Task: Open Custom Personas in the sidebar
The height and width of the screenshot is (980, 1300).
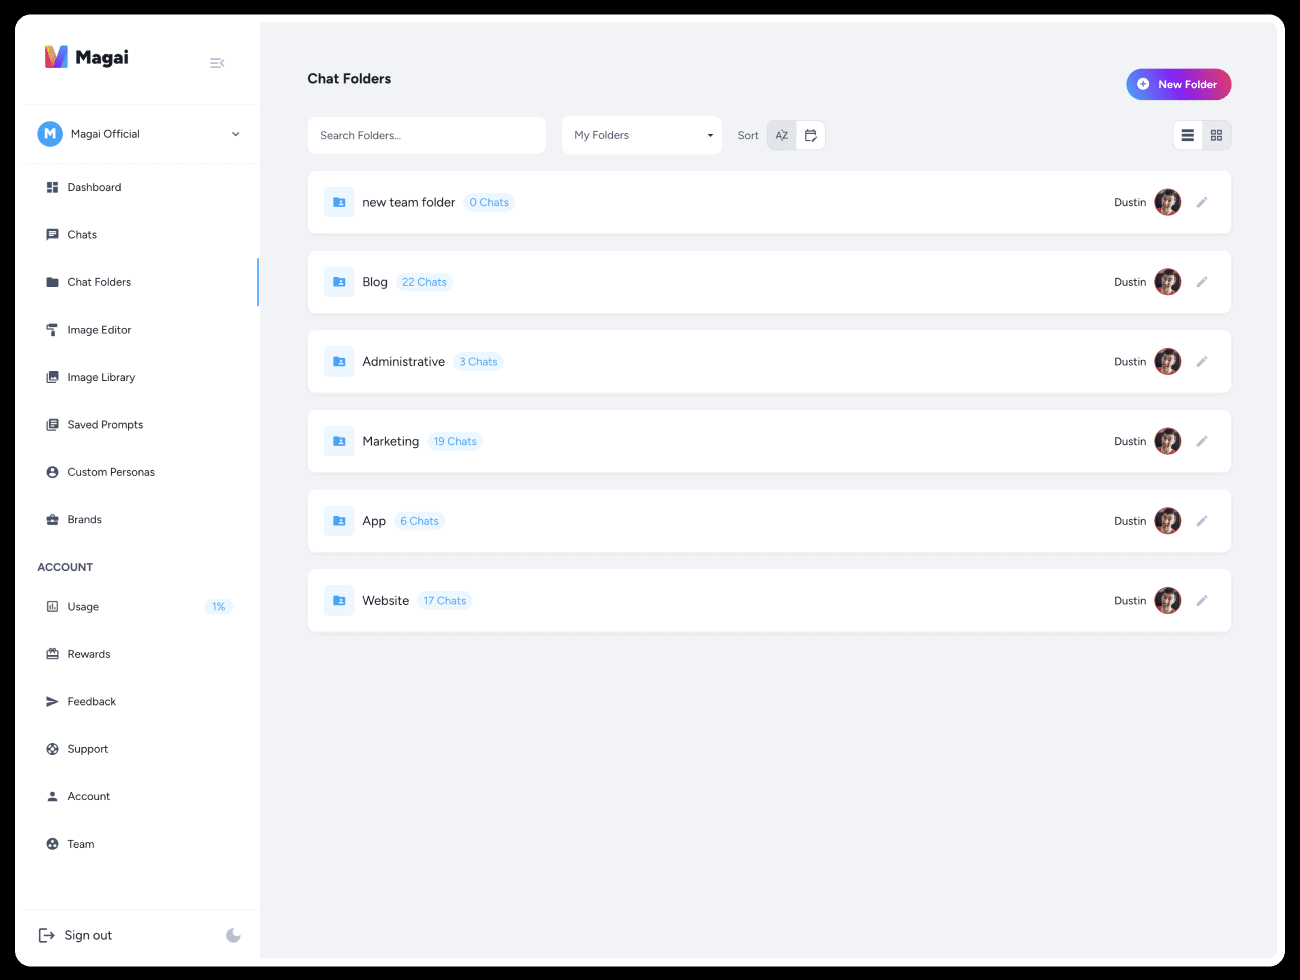Action: (x=111, y=472)
